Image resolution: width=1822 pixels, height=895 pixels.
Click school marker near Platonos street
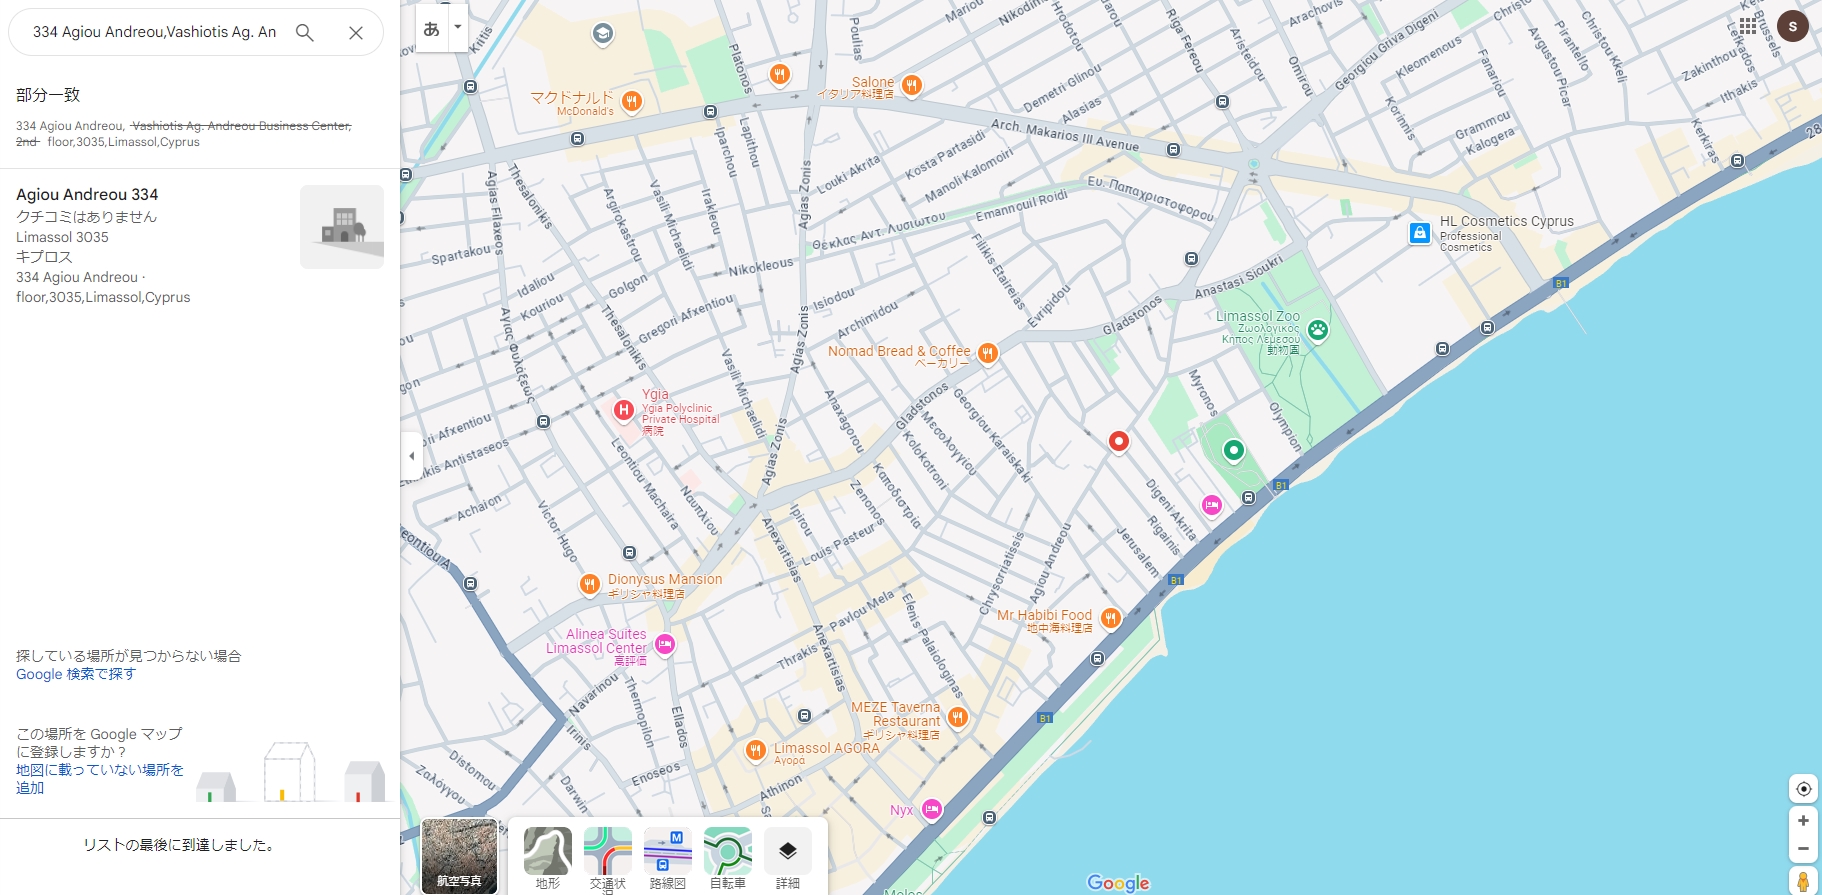coord(602,34)
